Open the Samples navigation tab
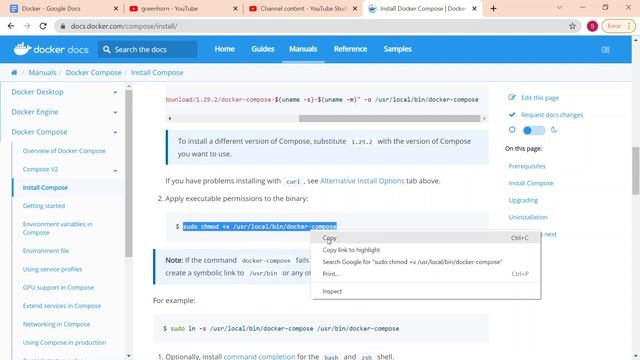640x360 pixels. [397, 49]
